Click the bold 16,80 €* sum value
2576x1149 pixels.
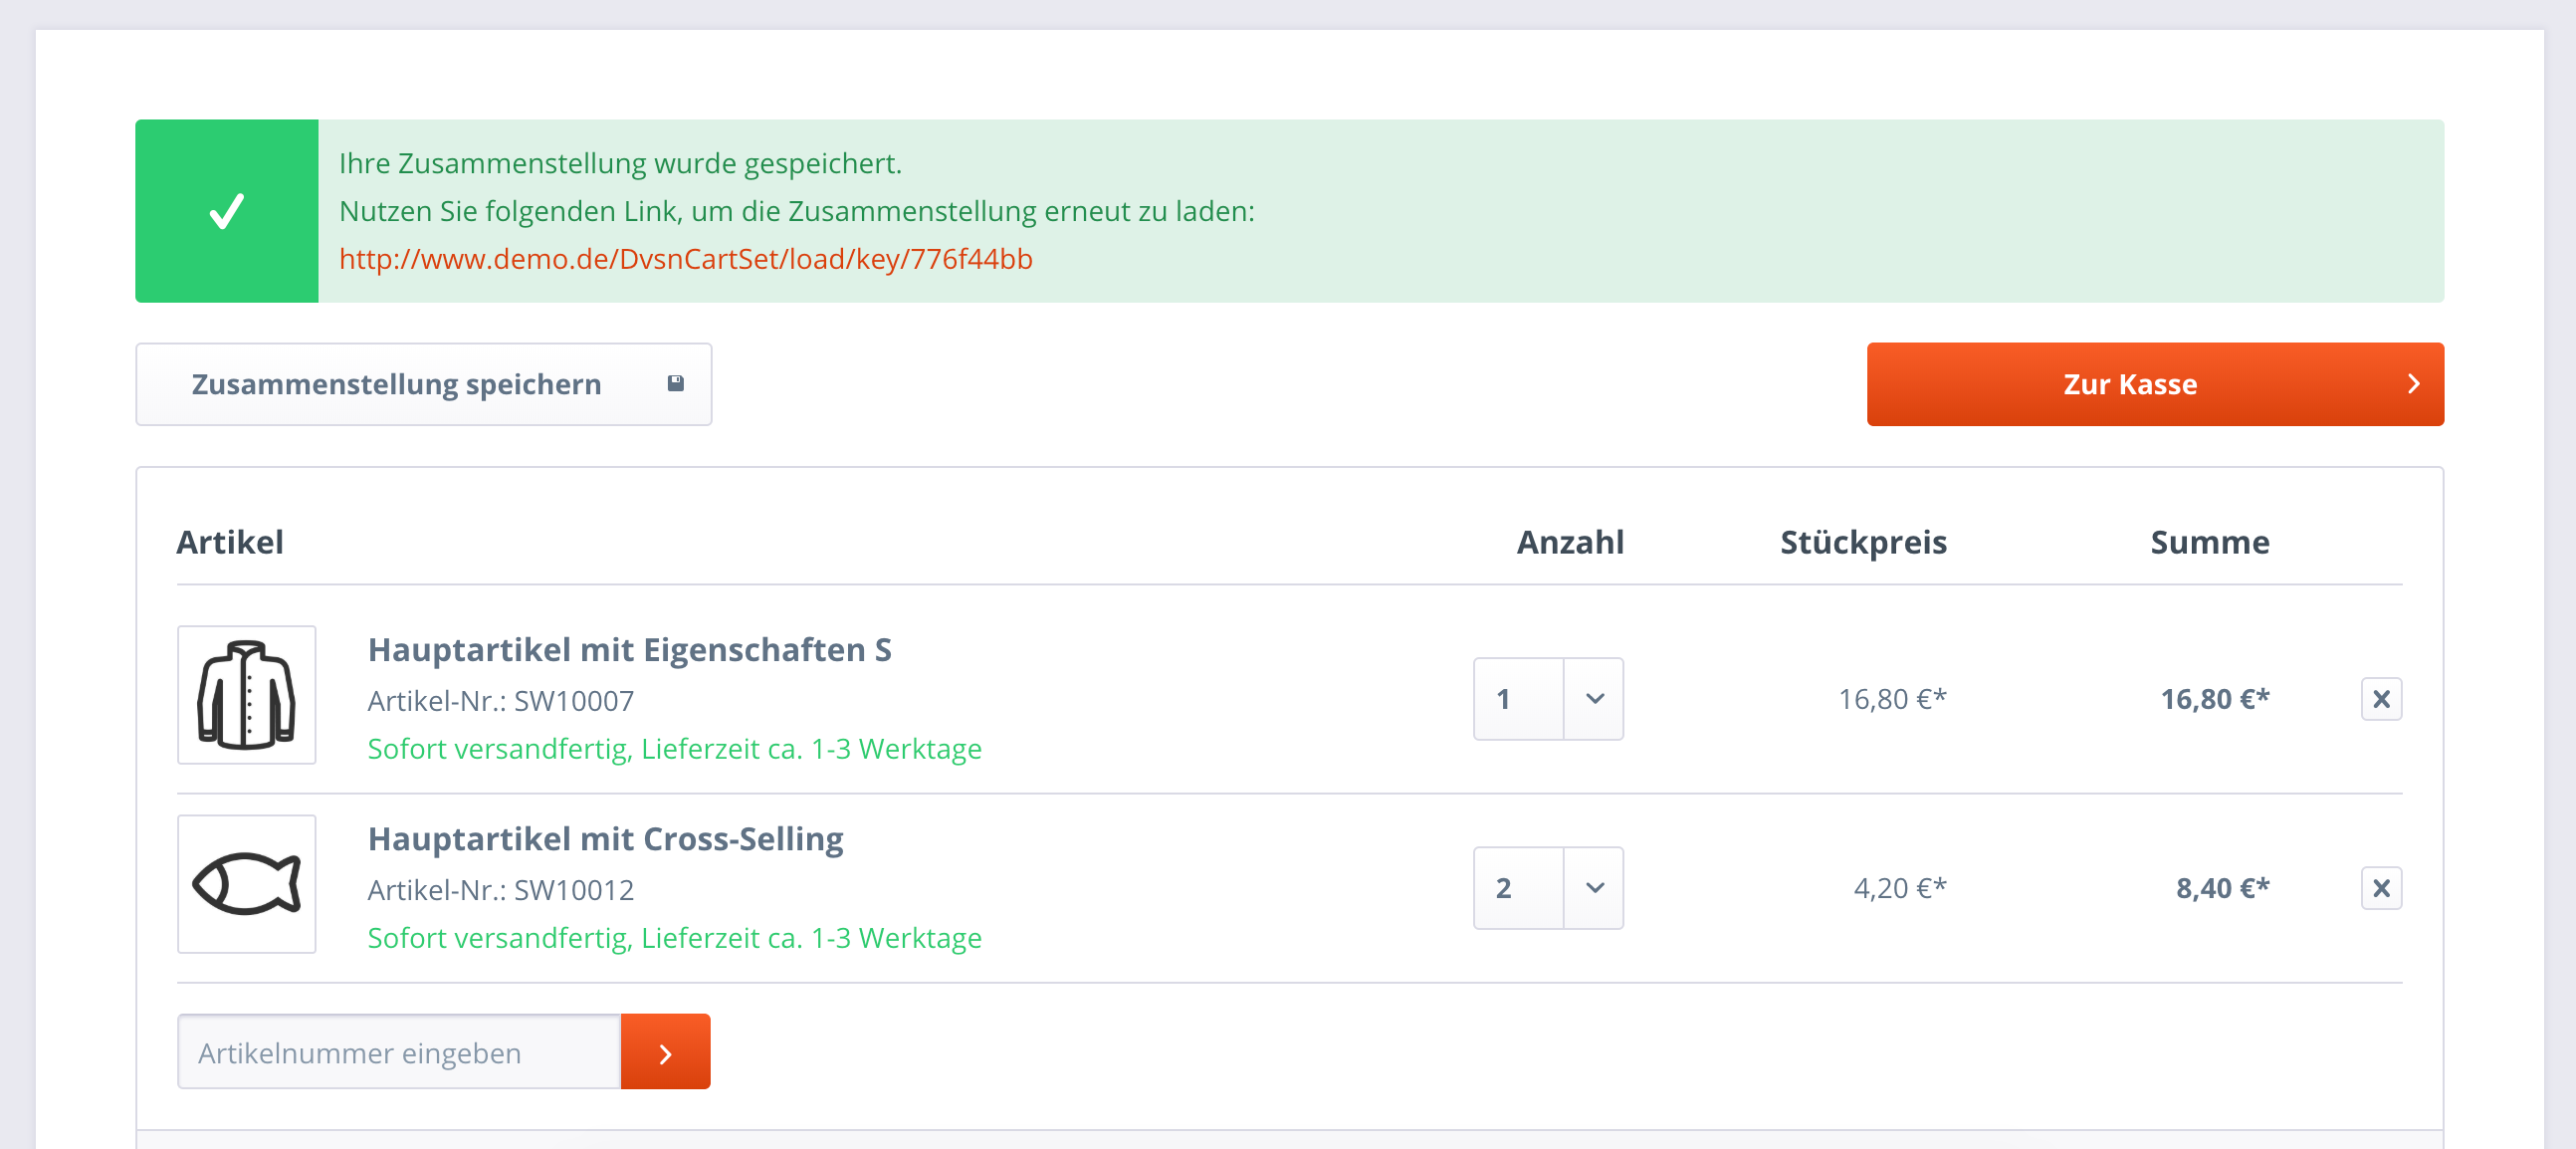click(2215, 699)
